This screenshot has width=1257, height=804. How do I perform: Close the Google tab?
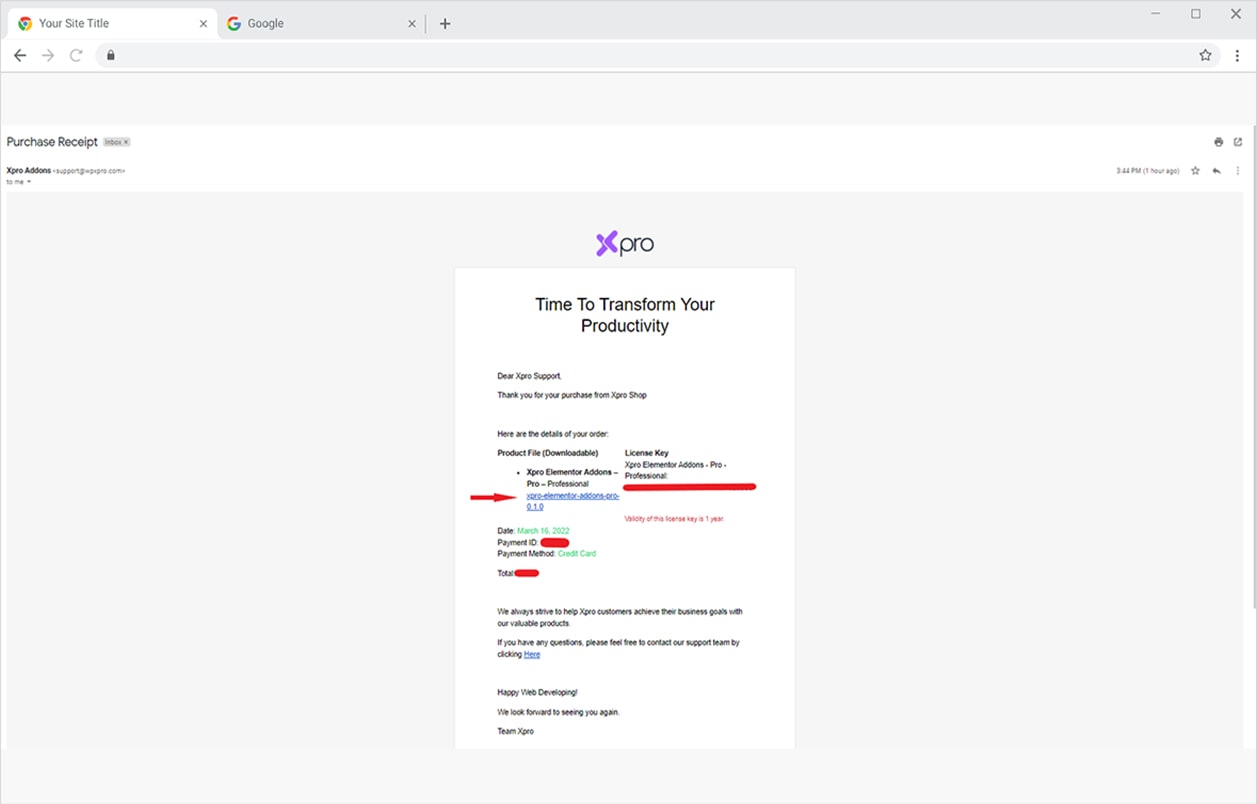coord(412,24)
